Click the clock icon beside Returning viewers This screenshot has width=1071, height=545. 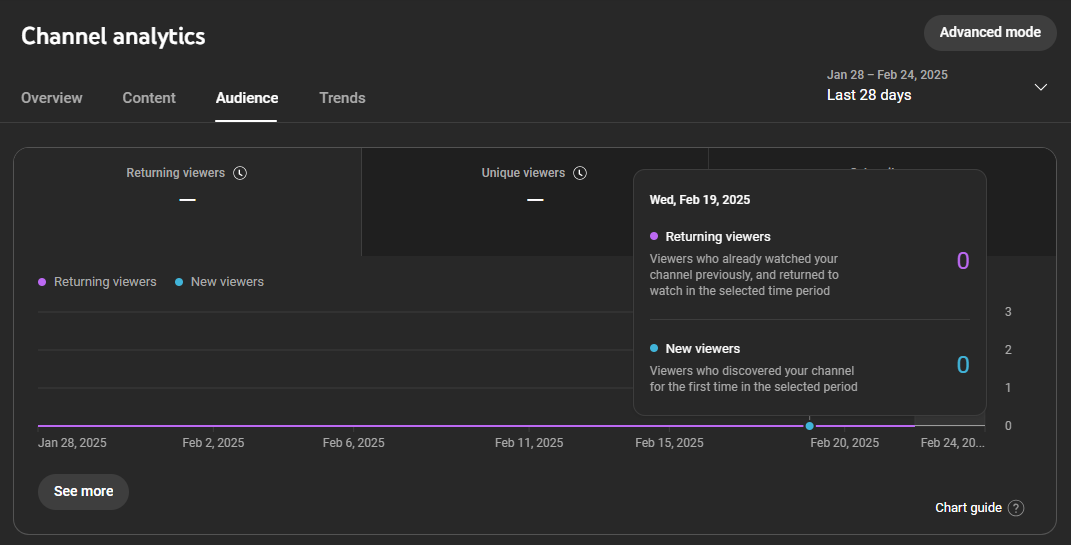240,173
